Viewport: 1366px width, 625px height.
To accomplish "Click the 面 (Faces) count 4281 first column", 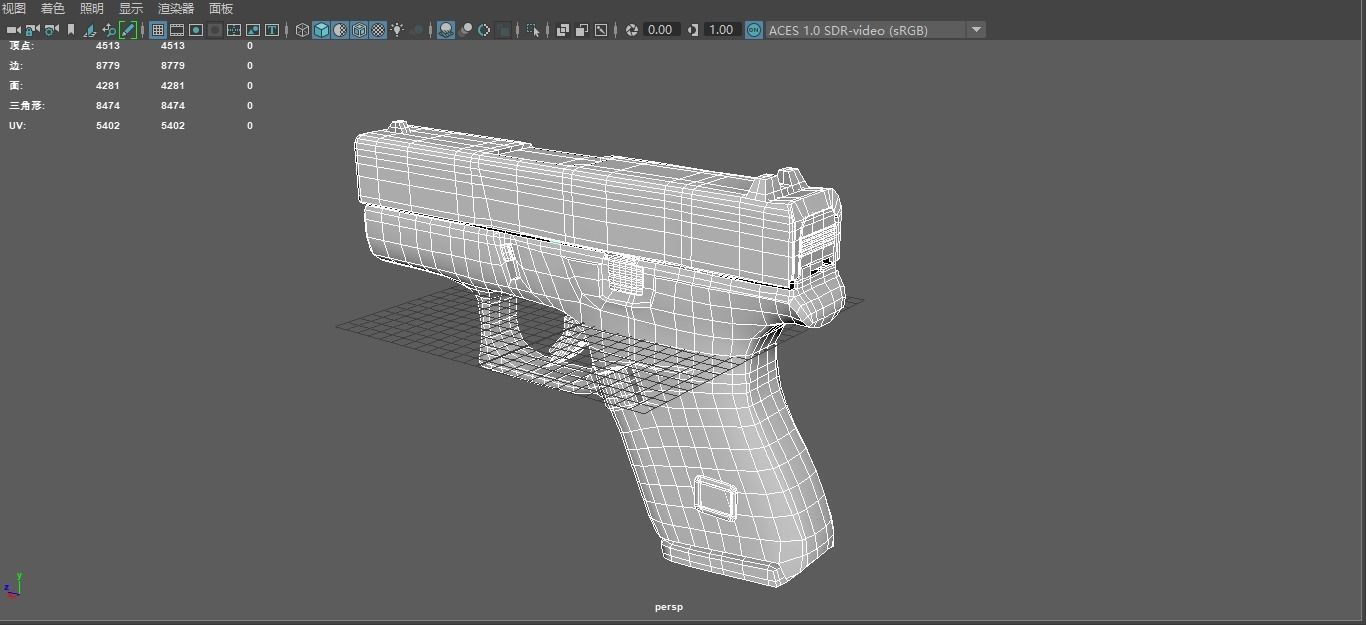I will click(x=108, y=85).
